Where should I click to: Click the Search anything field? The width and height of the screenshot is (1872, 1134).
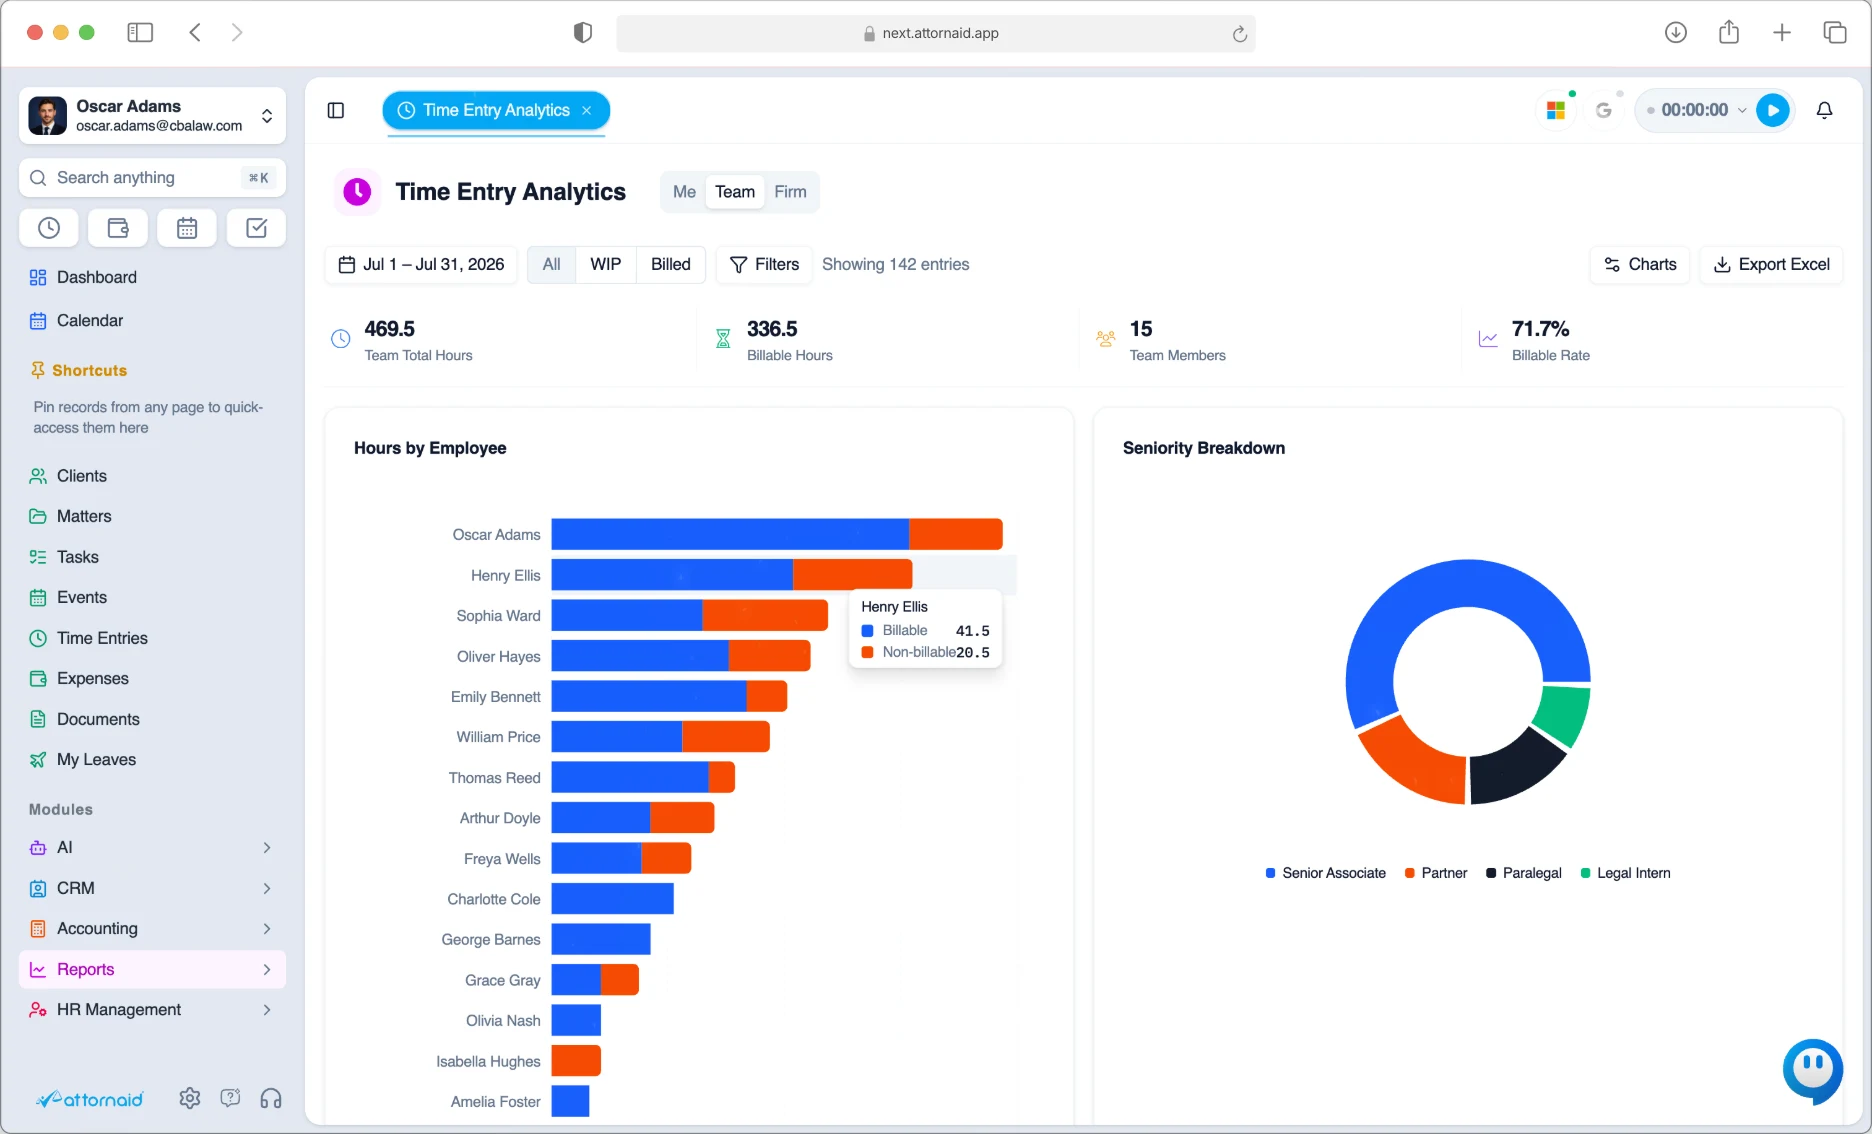tap(152, 177)
